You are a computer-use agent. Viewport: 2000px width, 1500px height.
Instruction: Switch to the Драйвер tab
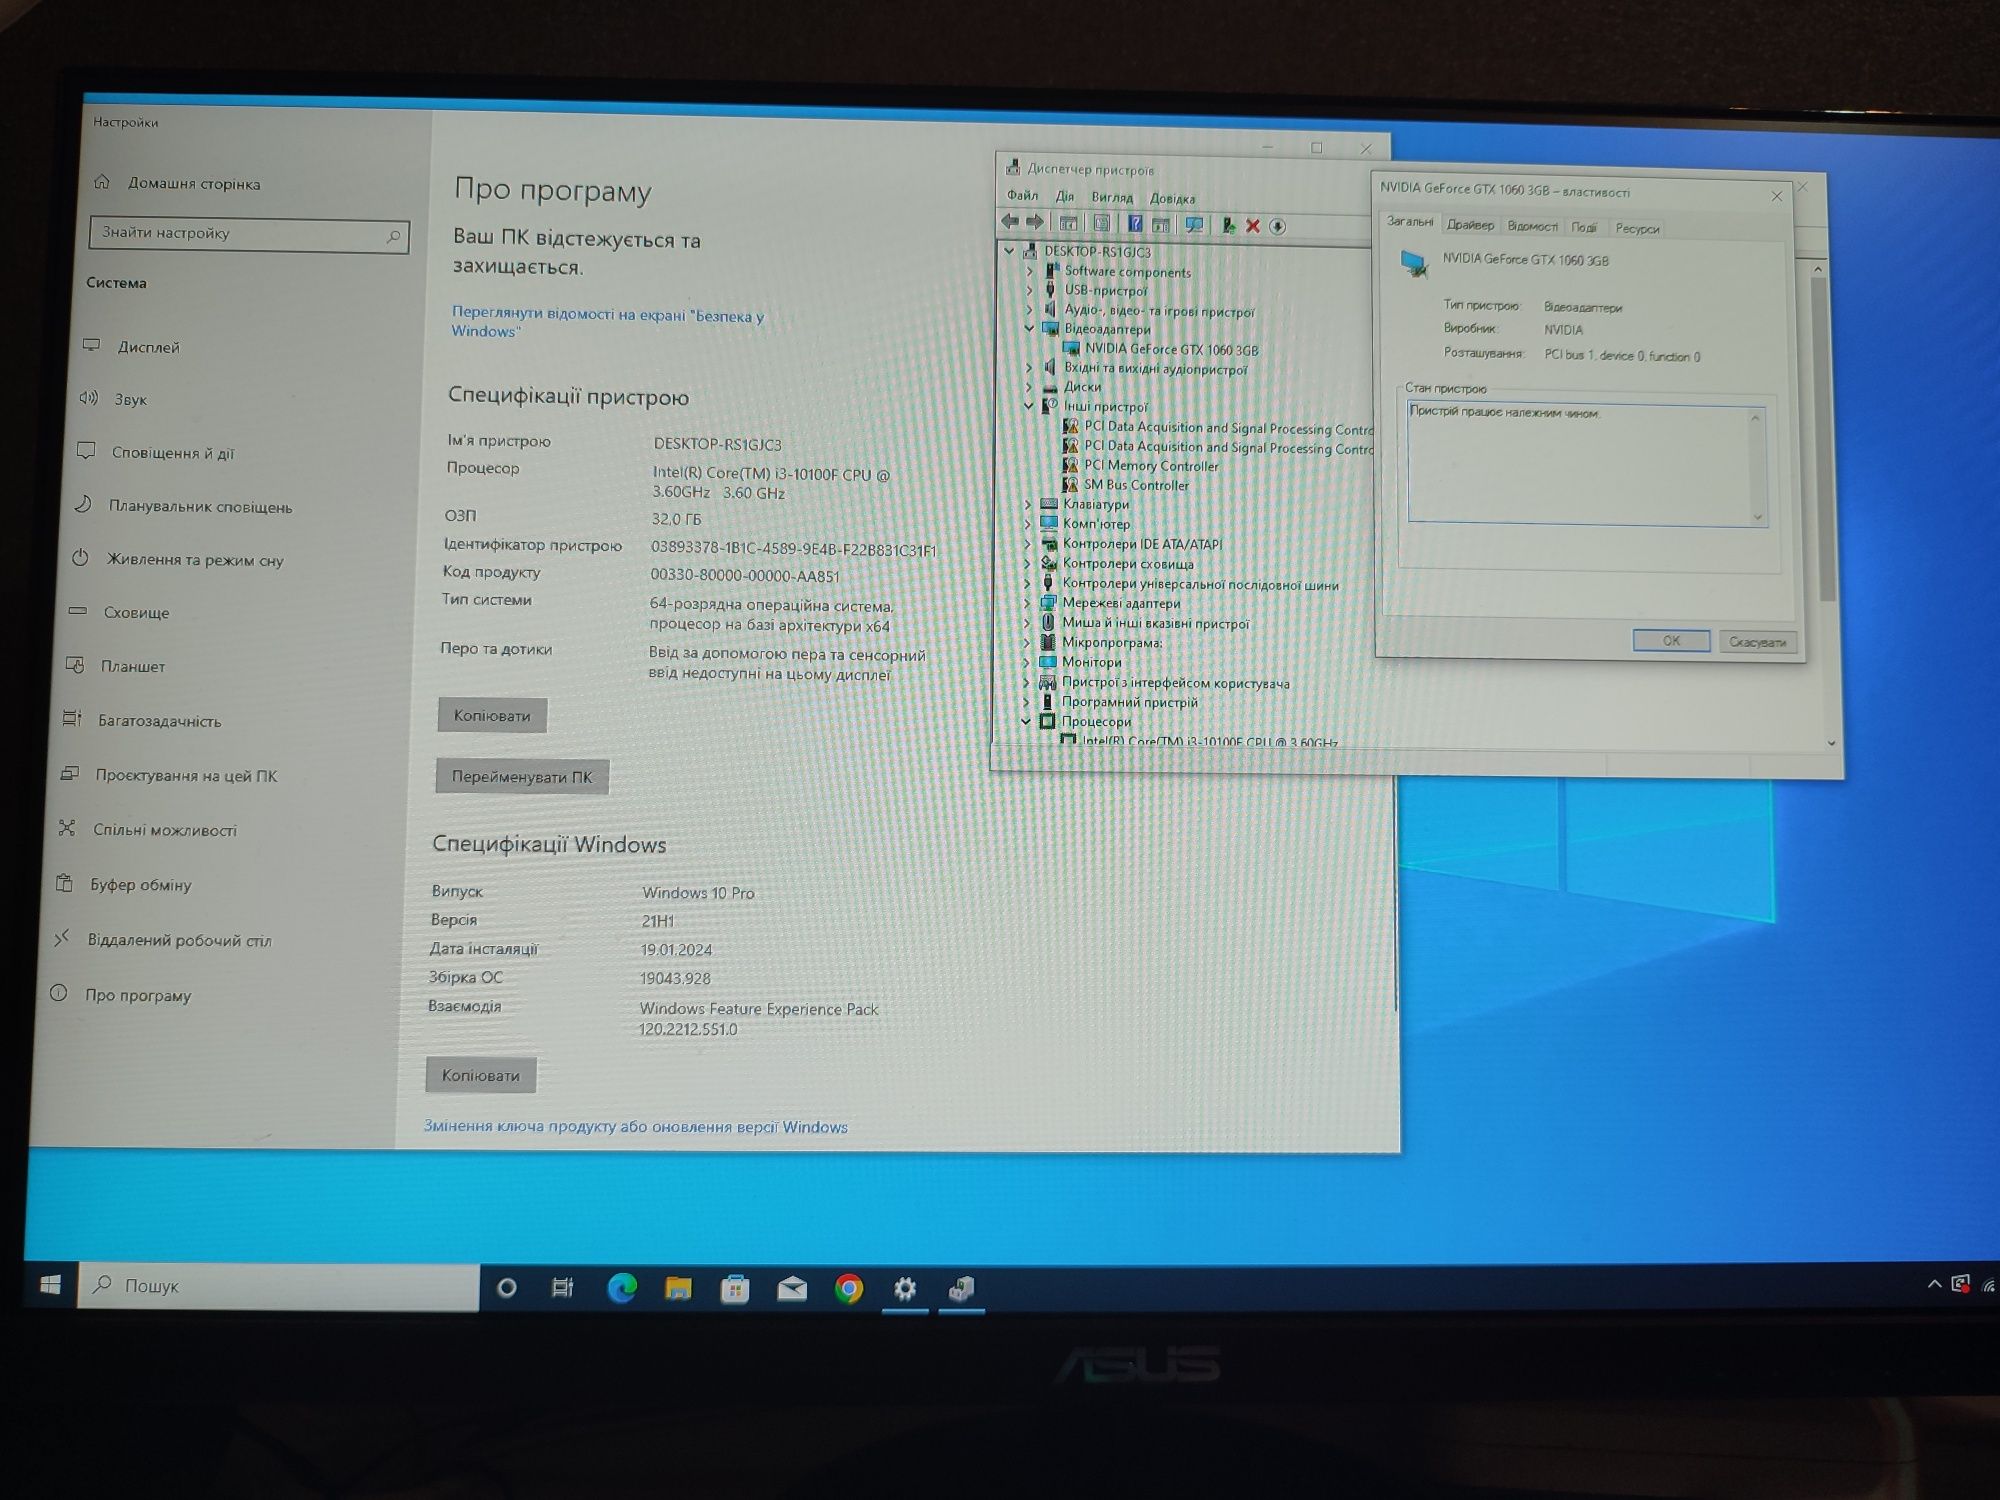click(x=1470, y=225)
